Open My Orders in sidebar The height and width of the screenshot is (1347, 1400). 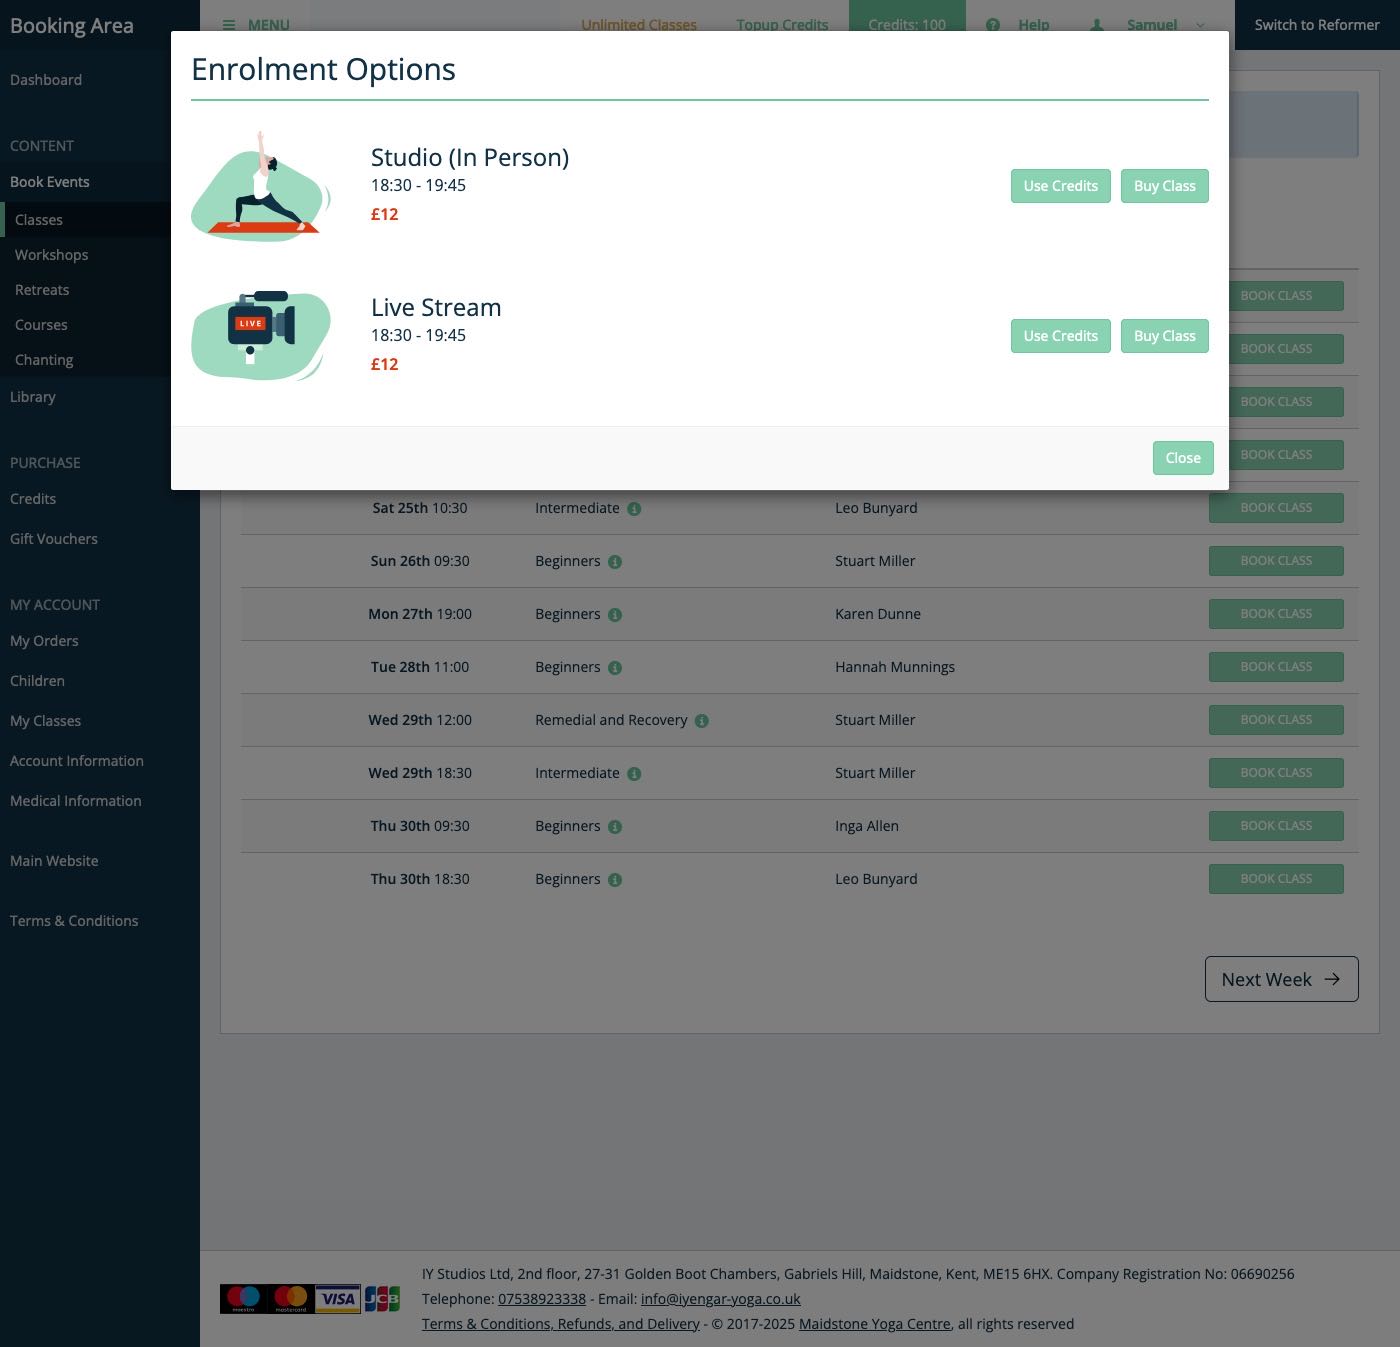44,641
